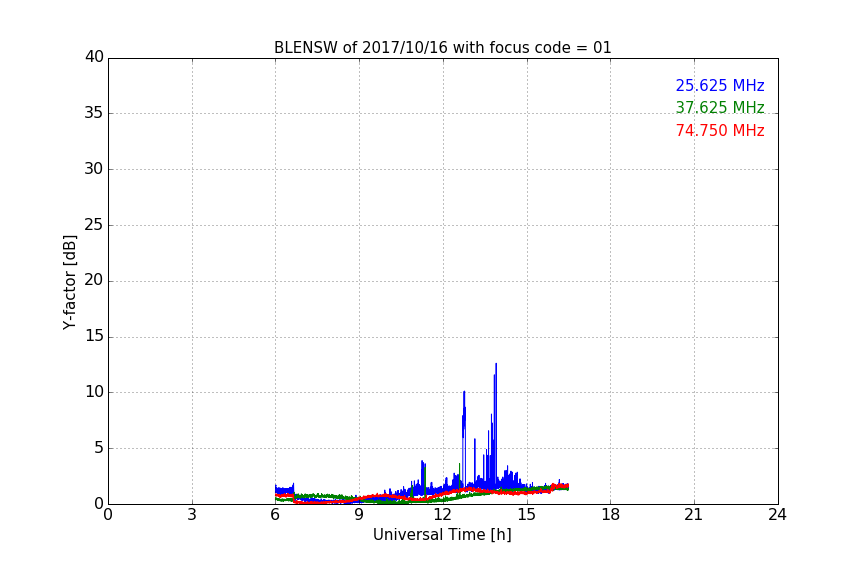864x576 pixels.
Task: Click the x-axis tick label 12
Action: (443, 515)
